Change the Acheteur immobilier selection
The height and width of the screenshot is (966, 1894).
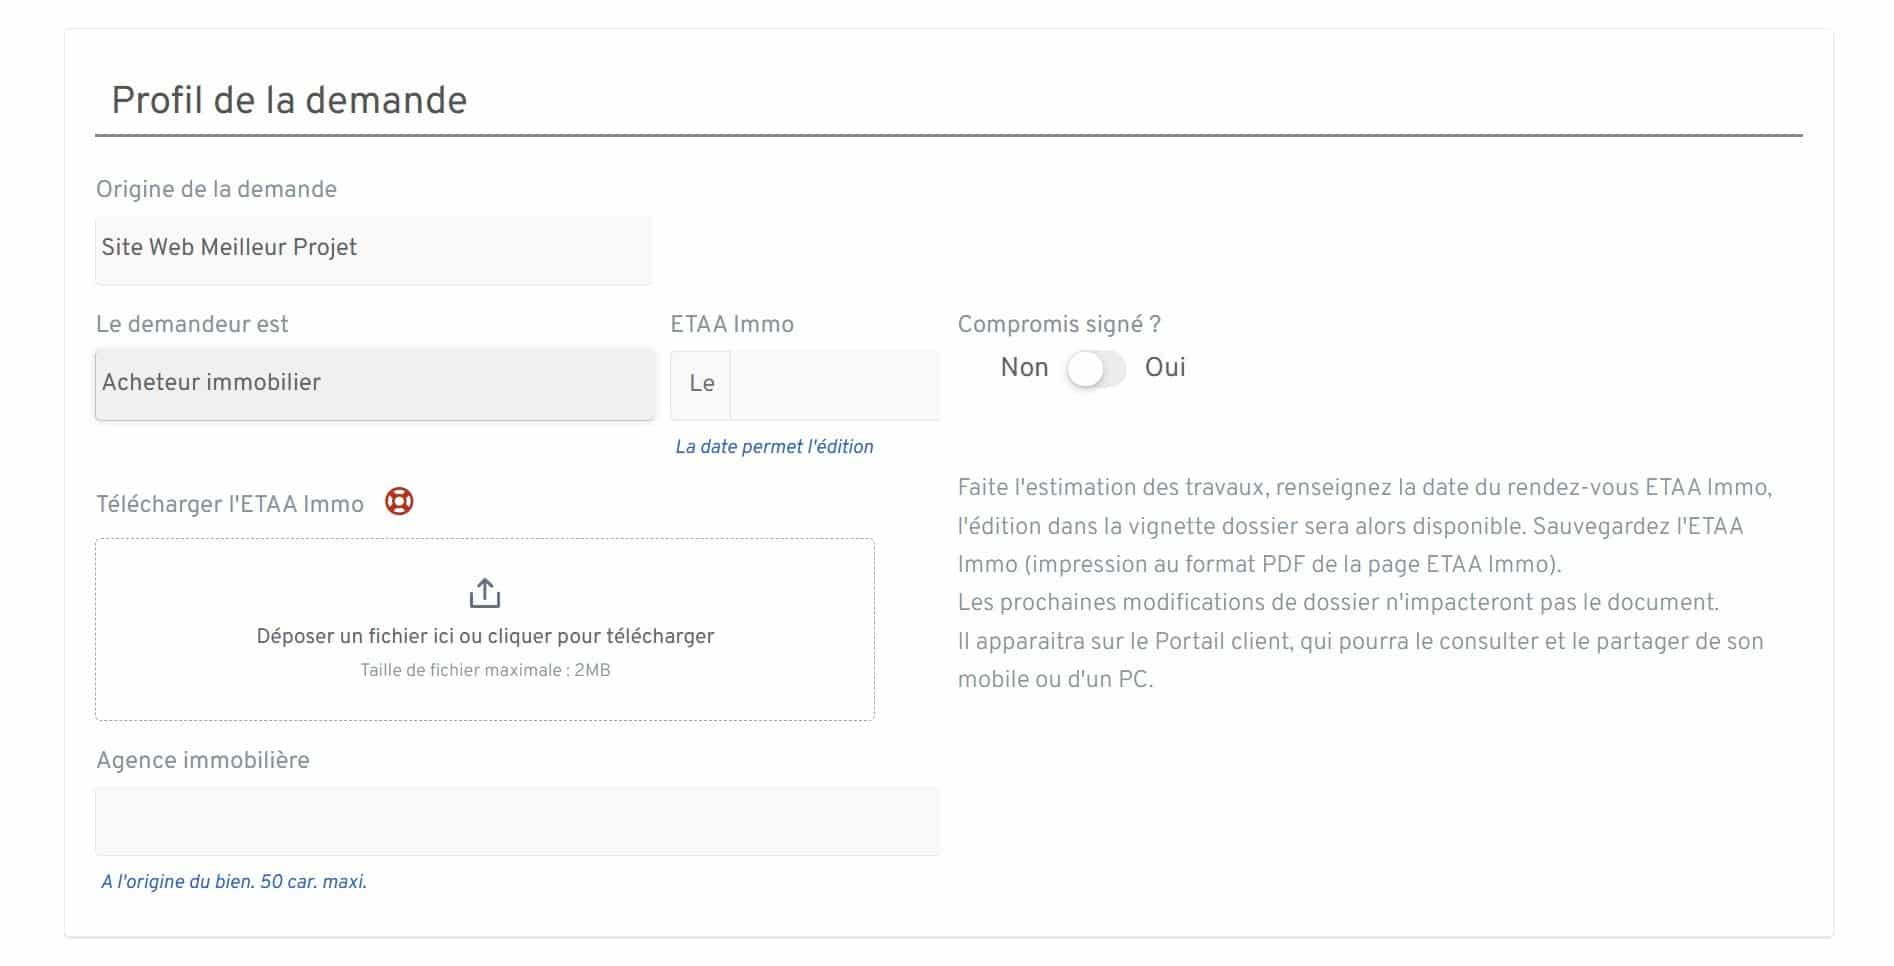[374, 383]
